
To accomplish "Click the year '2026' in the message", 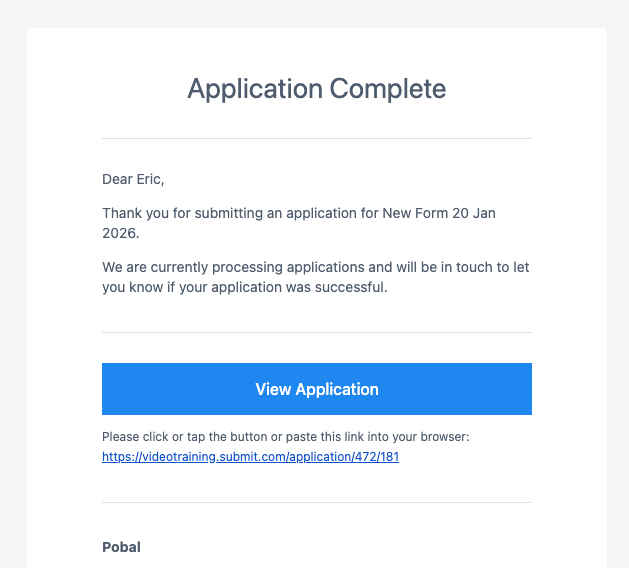I will pos(119,233).
